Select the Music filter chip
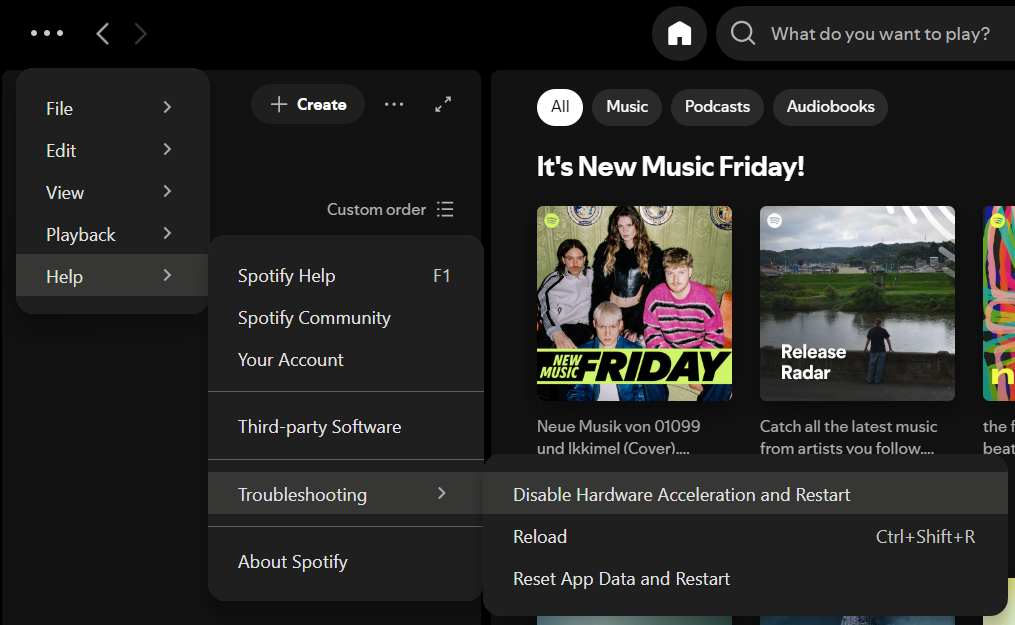 (x=627, y=107)
